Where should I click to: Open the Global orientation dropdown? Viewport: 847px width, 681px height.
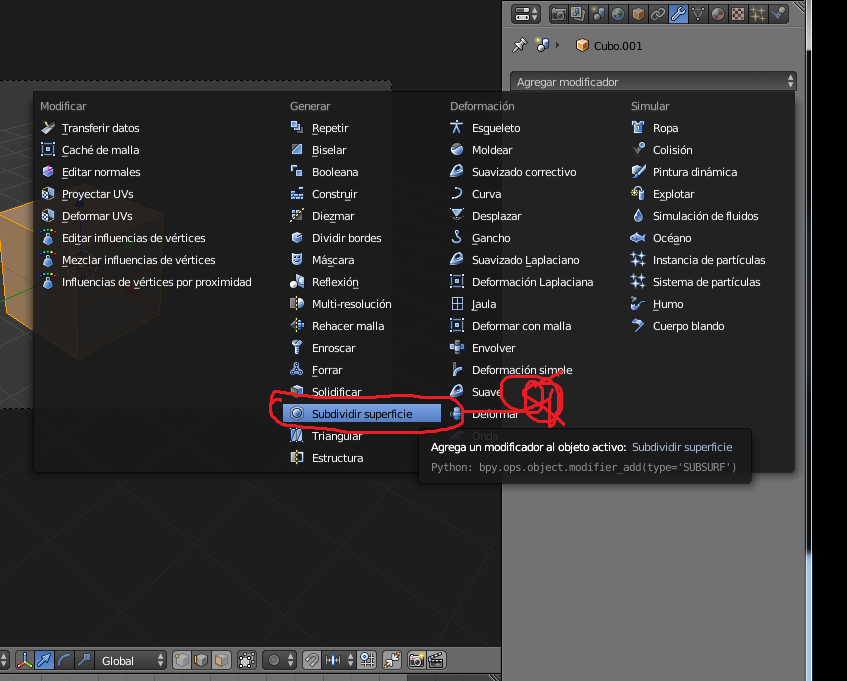coord(131,660)
